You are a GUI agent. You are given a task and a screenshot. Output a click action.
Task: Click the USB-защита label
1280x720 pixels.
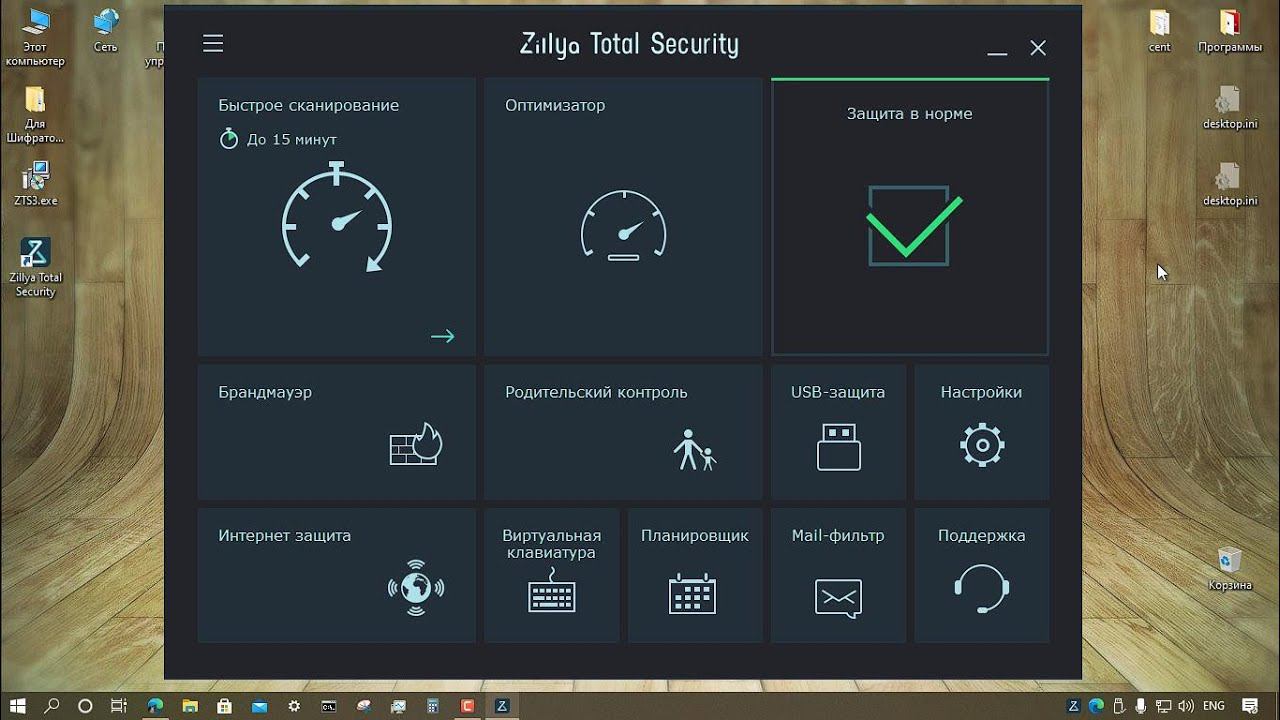pos(838,392)
